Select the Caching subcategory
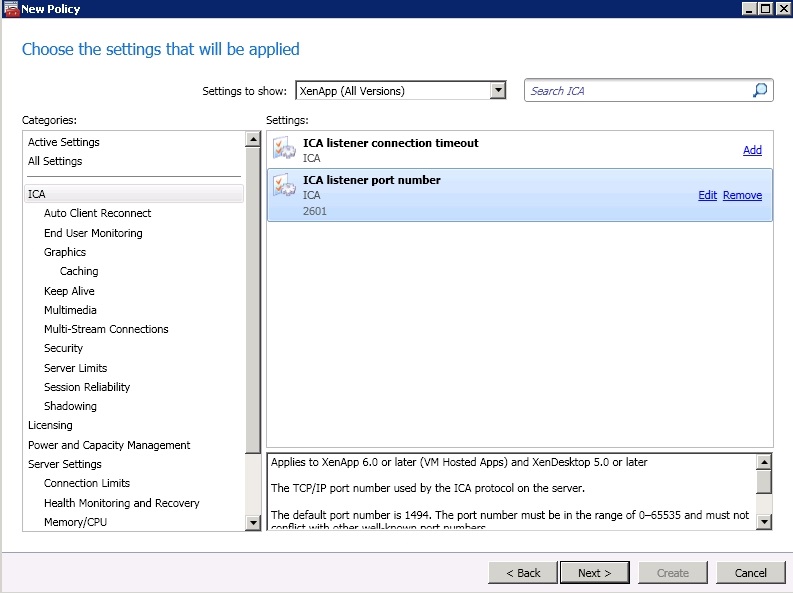The image size is (793, 593). coord(79,271)
